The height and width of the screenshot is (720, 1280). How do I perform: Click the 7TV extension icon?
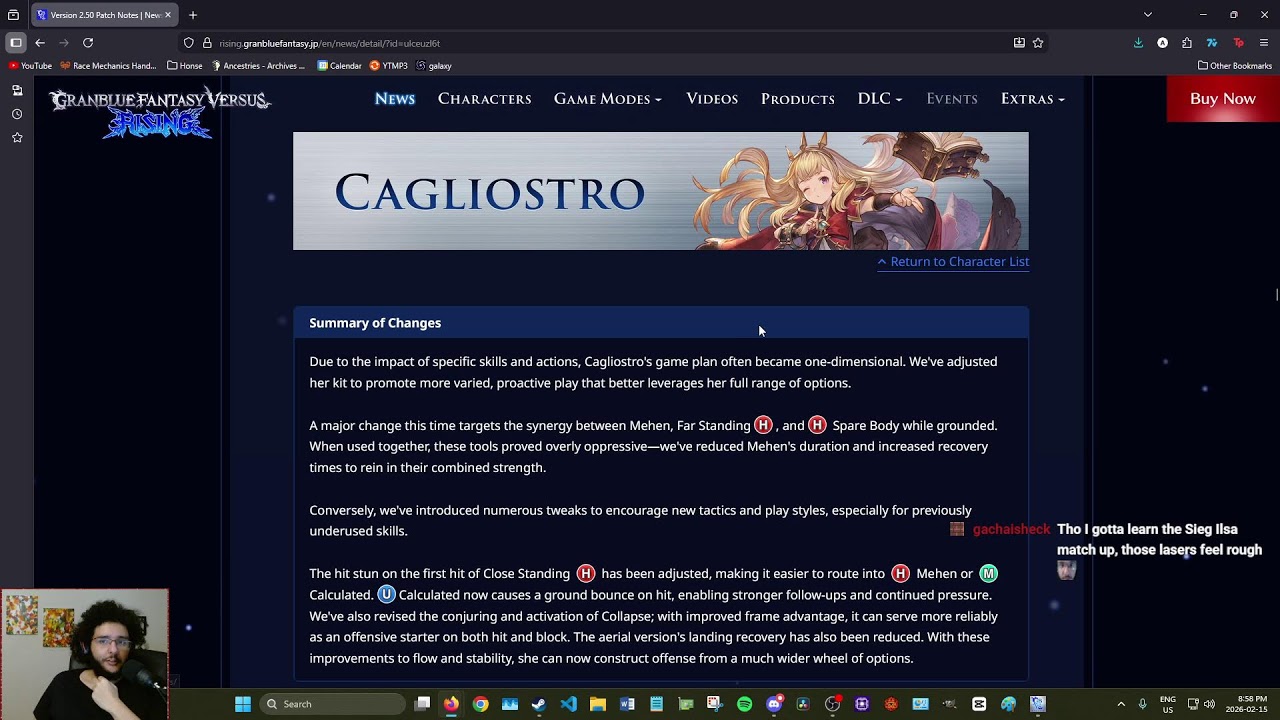(1212, 43)
